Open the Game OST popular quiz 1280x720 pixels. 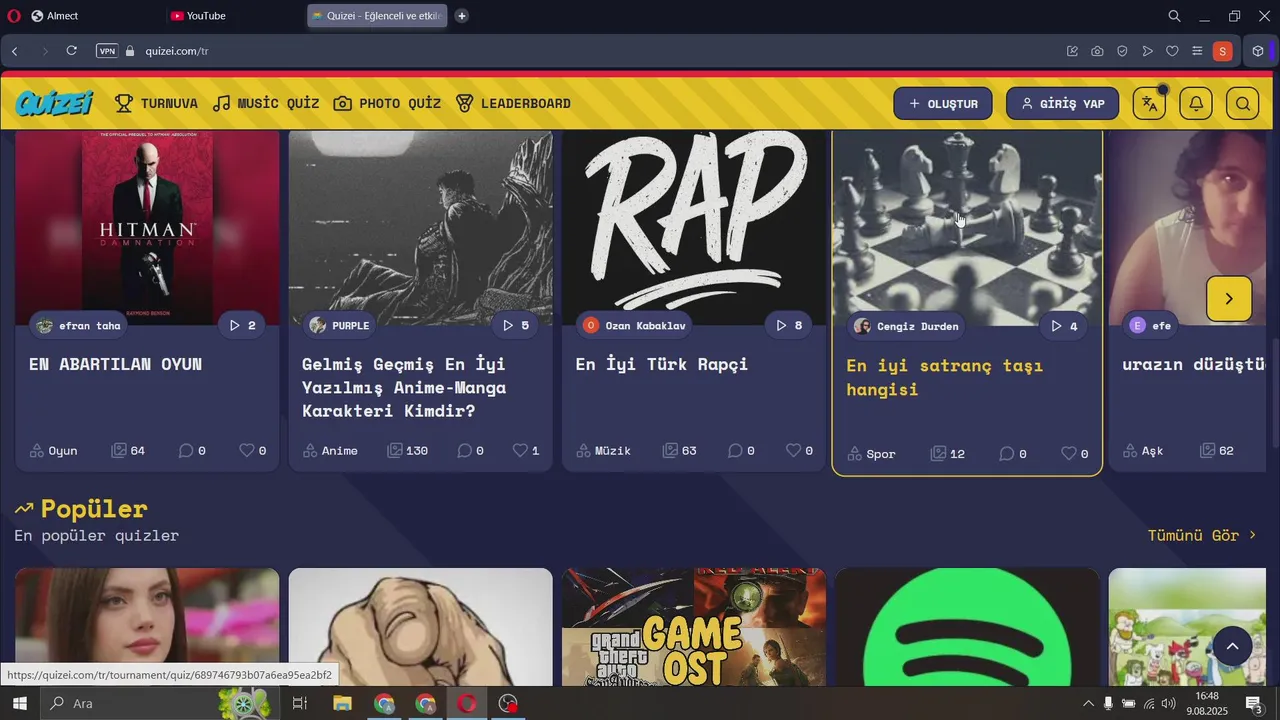[x=694, y=627]
